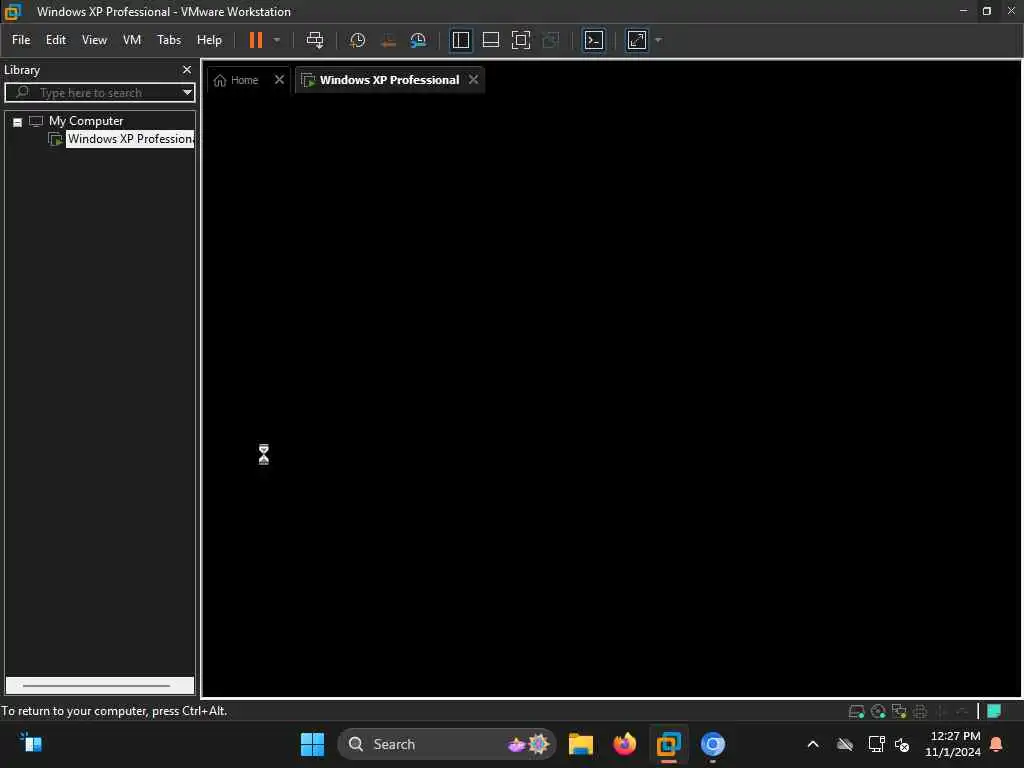Click the VMware logo in the title bar
1024x768 pixels.
point(13,12)
